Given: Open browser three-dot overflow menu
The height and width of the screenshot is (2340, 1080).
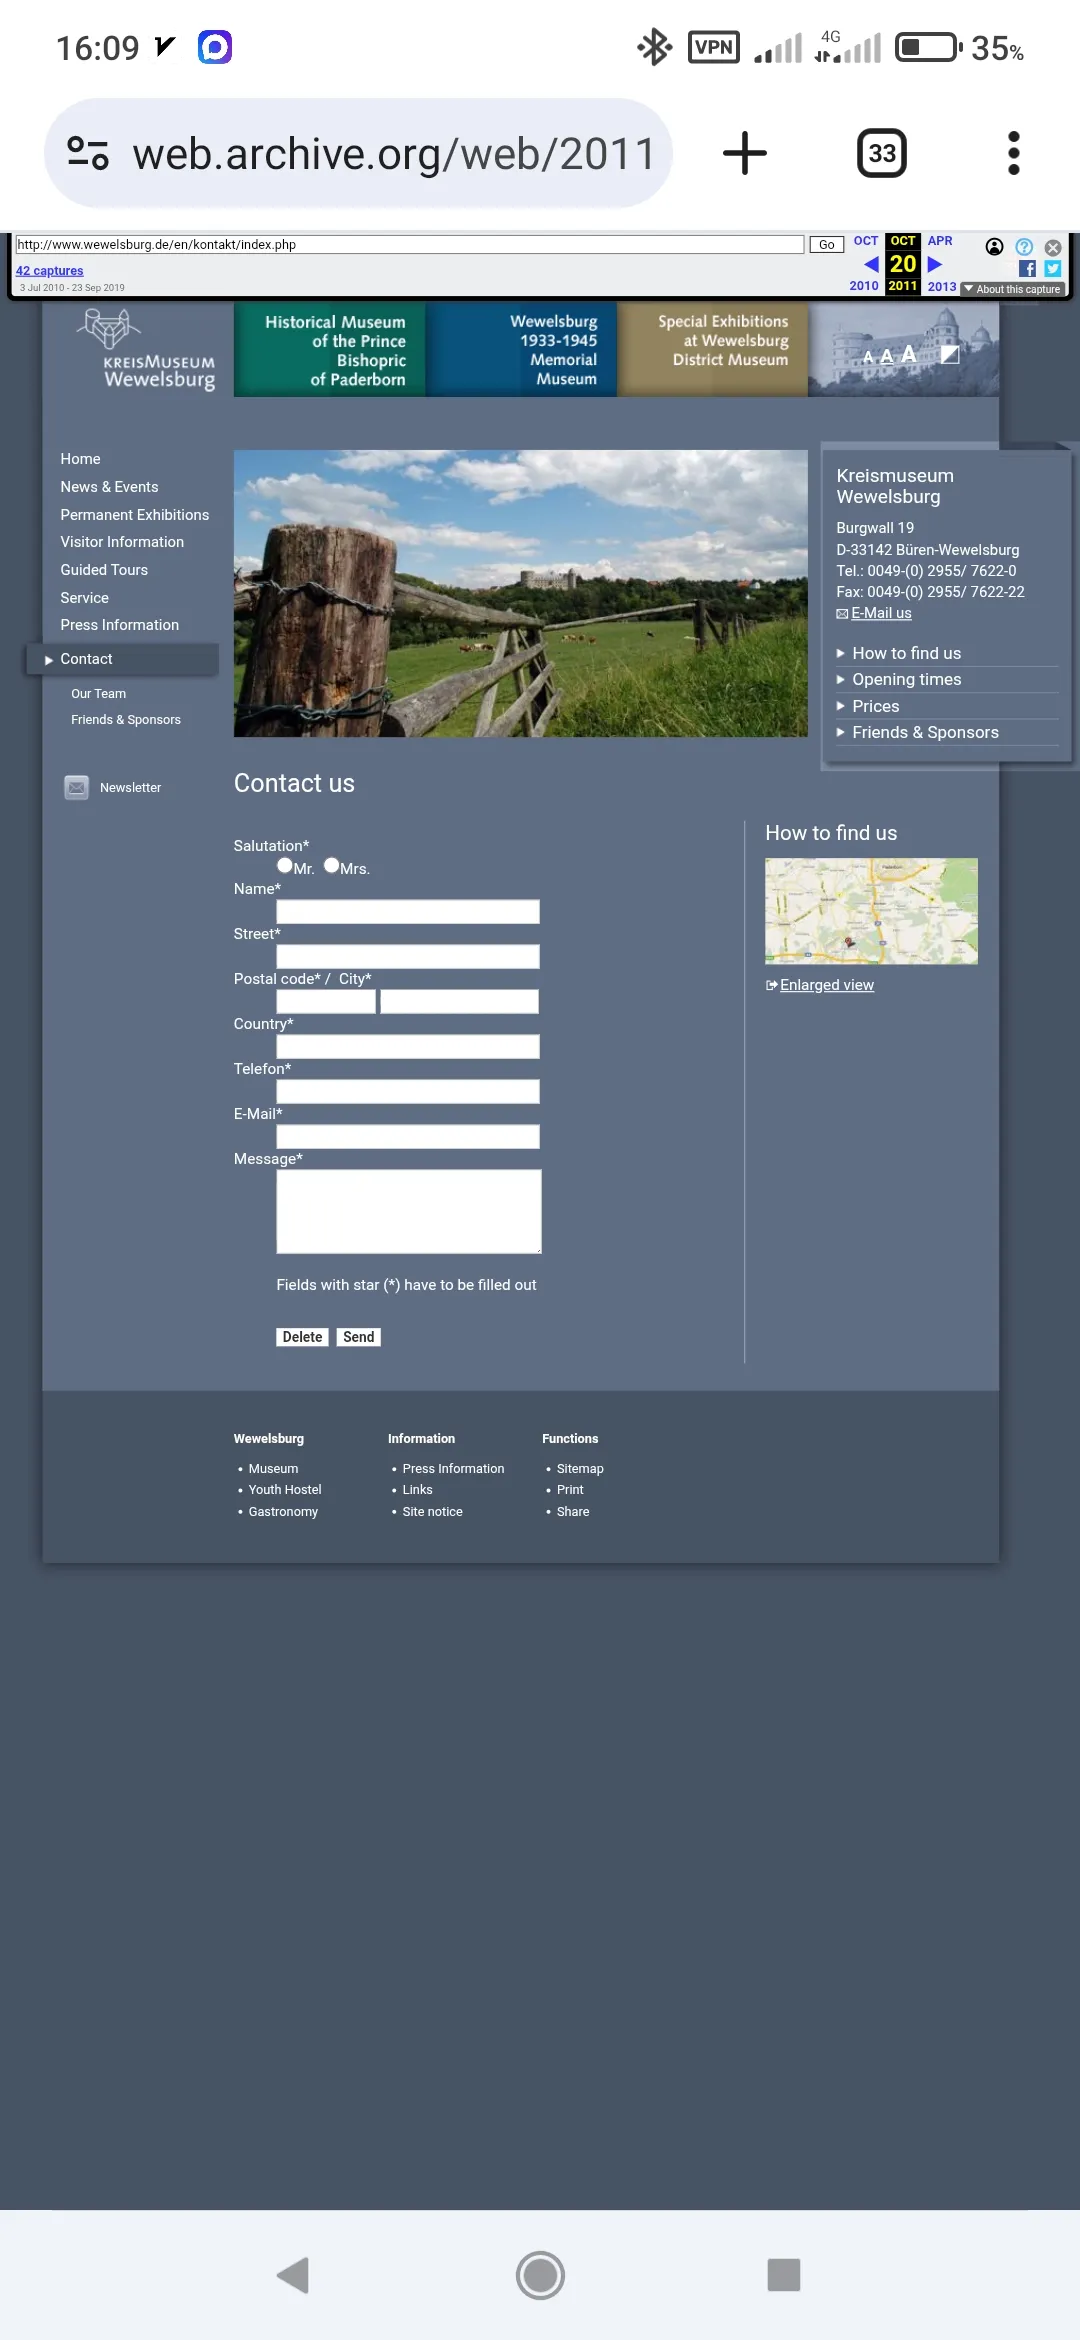Looking at the screenshot, I should click(1013, 154).
